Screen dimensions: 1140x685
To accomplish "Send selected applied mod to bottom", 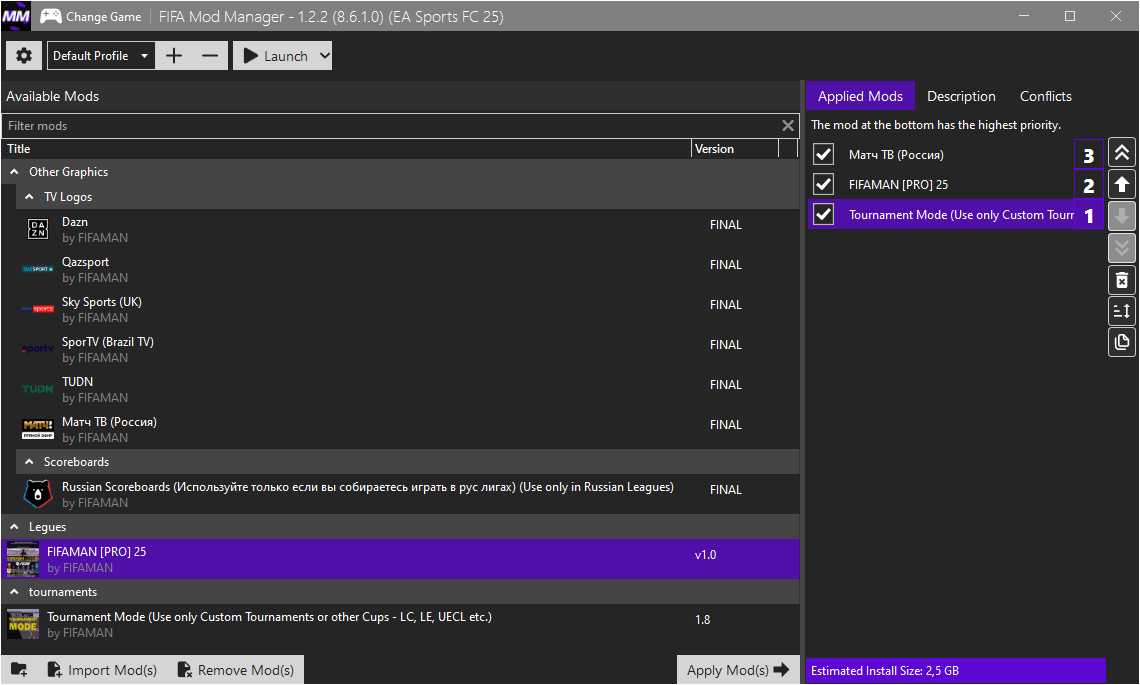I will [x=1122, y=248].
